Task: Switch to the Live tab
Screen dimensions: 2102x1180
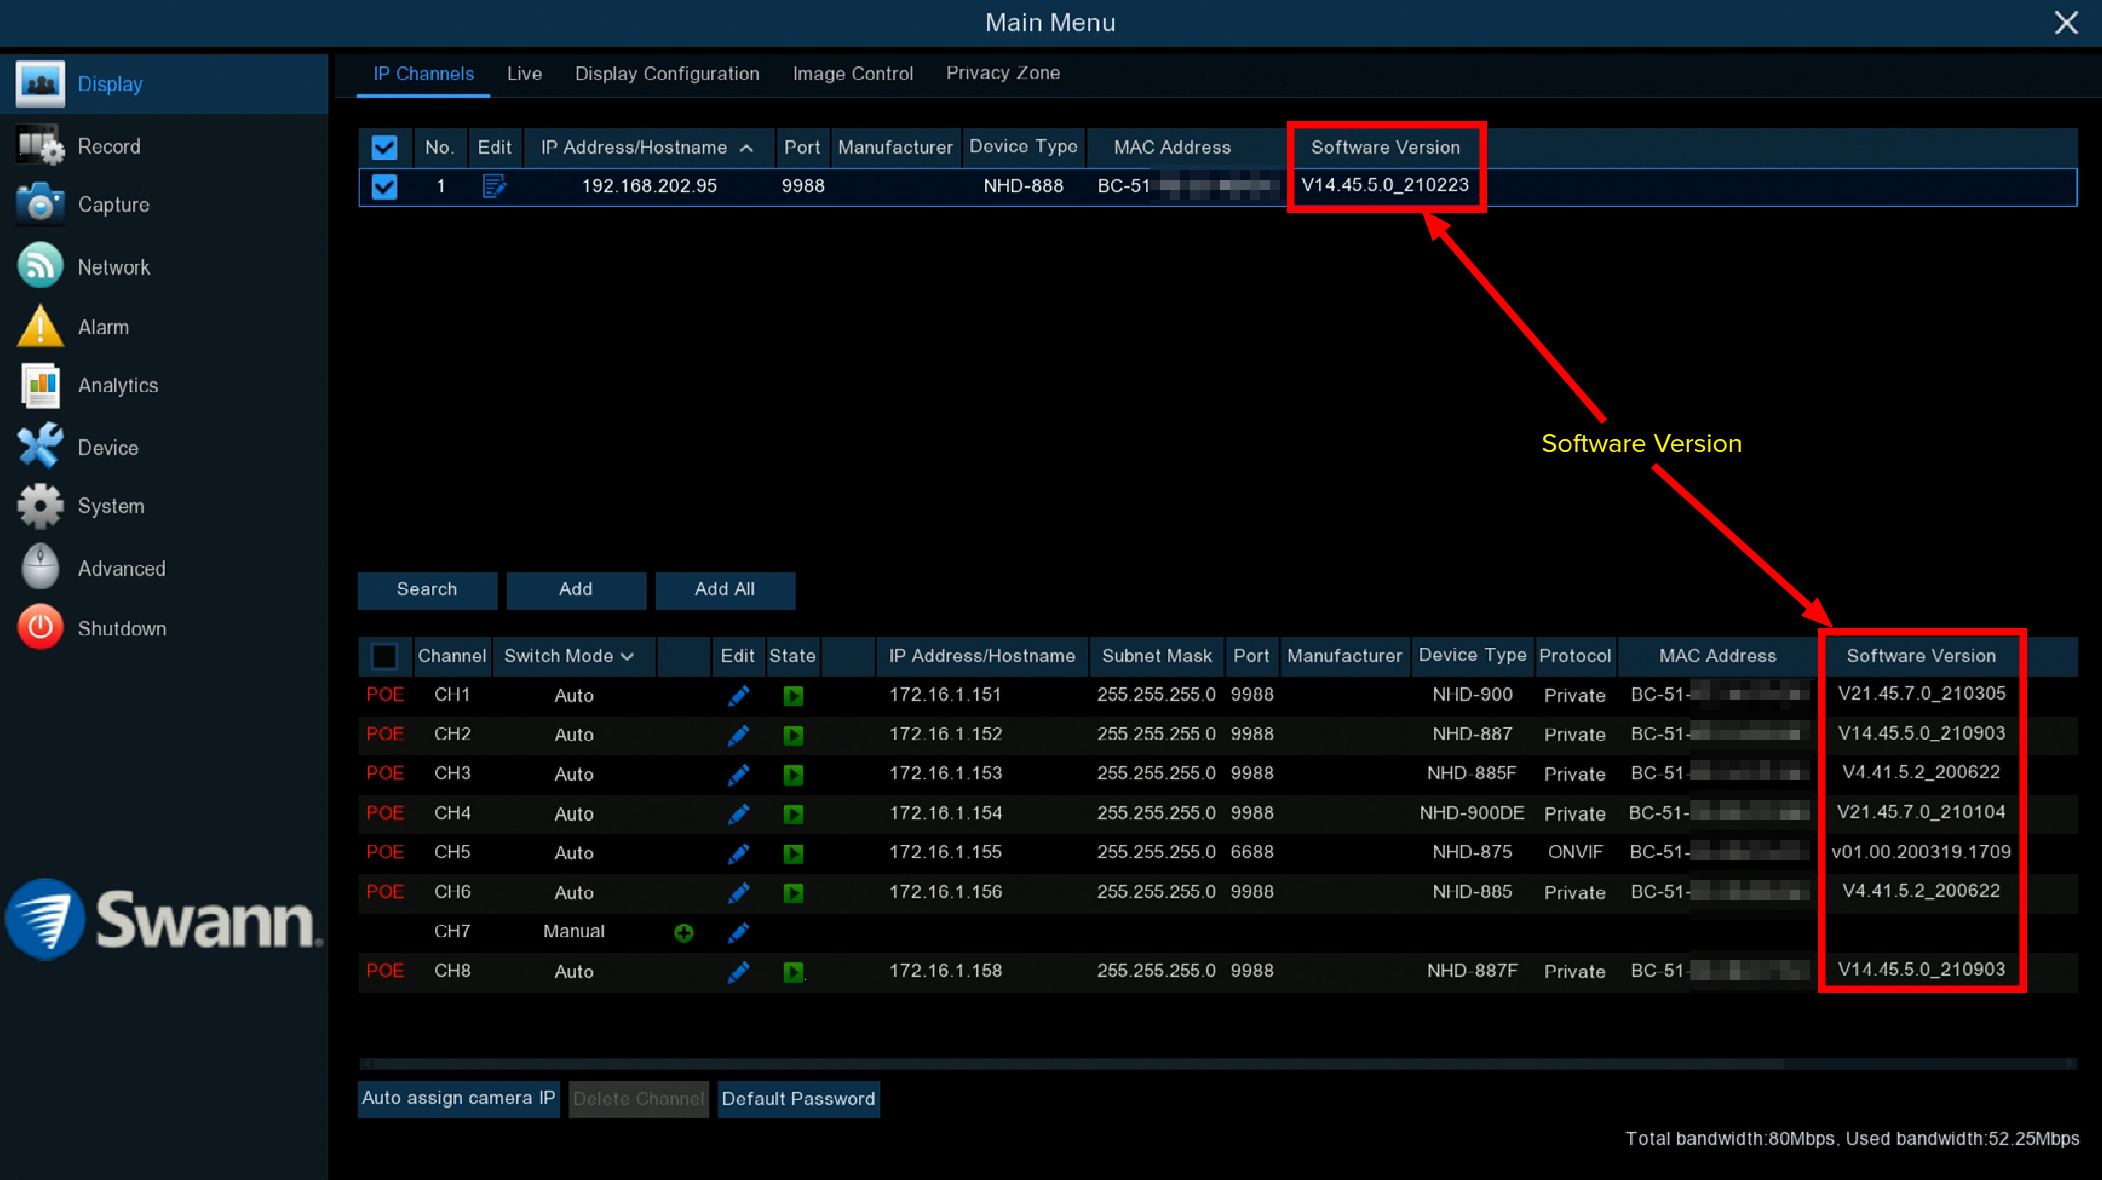Action: pyautogui.click(x=524, y=73)
